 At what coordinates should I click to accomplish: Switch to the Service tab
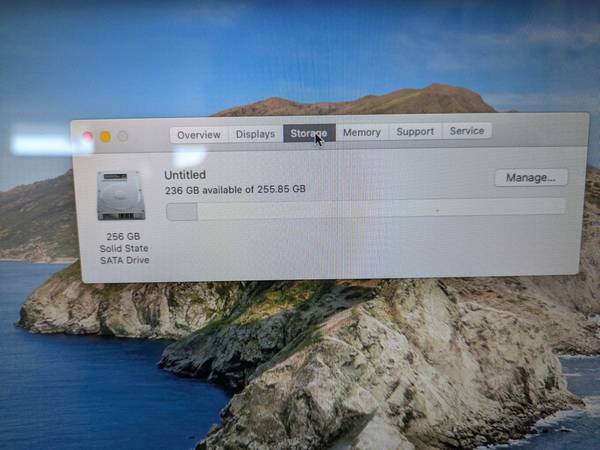(x=467, y=130)
